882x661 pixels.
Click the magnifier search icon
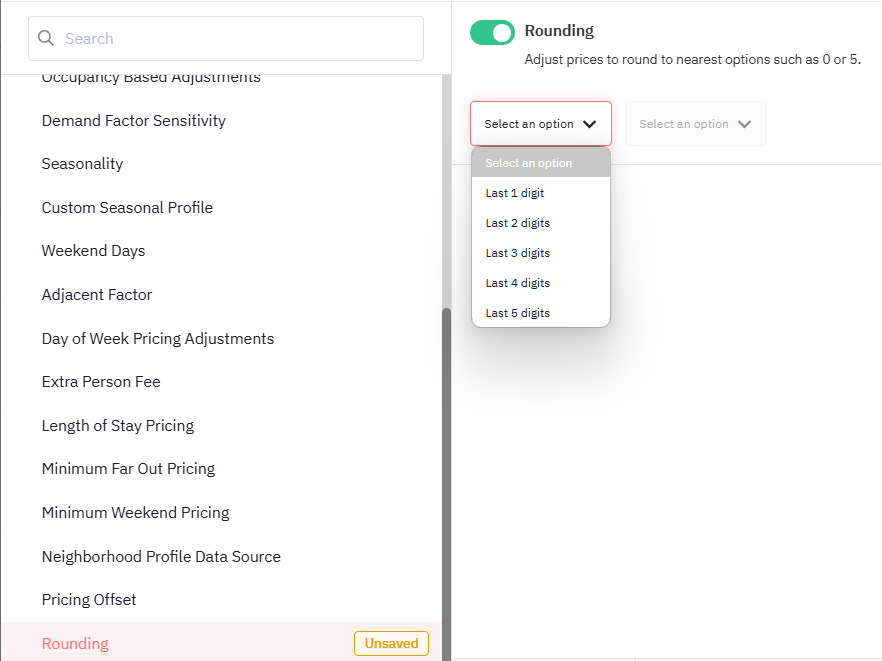tap(46, 38)
